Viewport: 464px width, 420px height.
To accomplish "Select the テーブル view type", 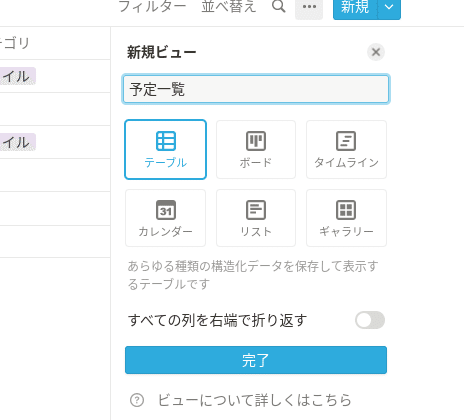I will pos(165,149).
